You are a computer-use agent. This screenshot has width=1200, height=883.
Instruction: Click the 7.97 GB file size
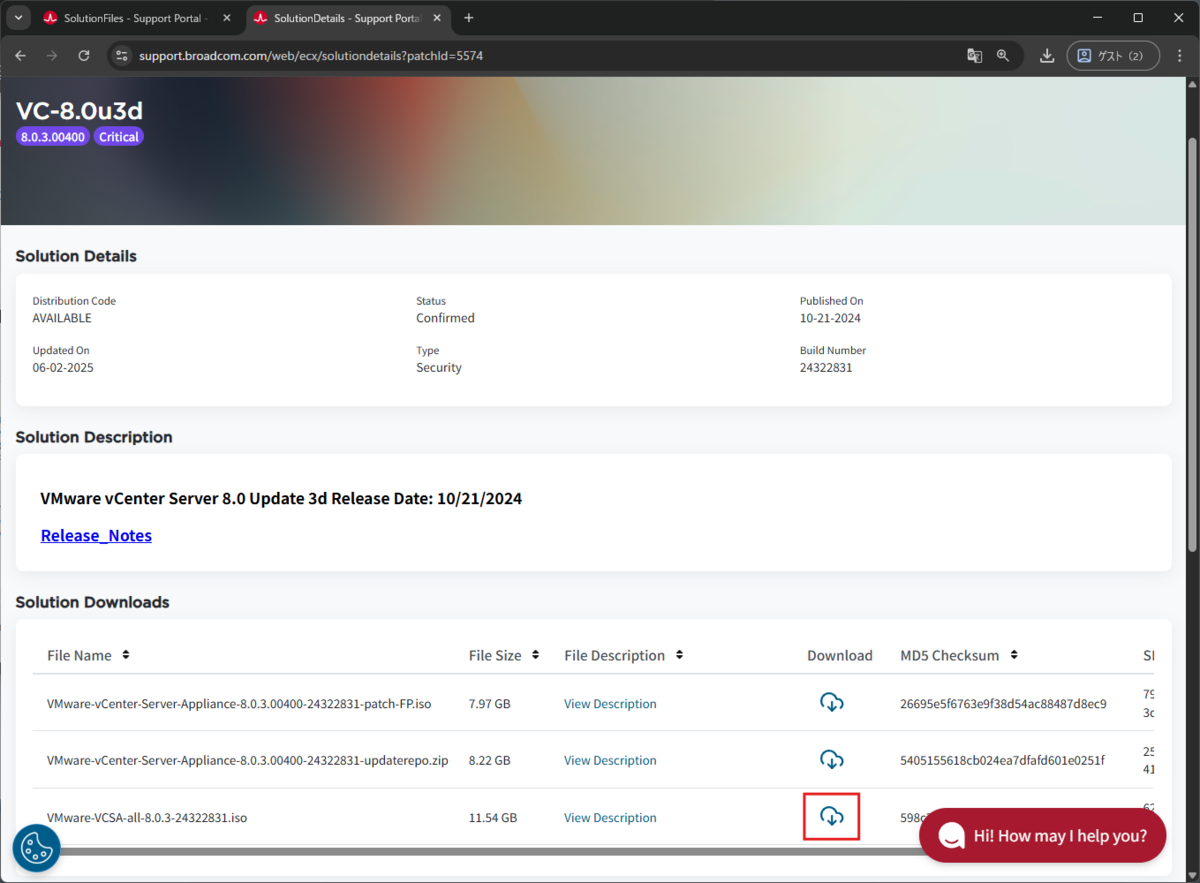(x=489, y=704)
